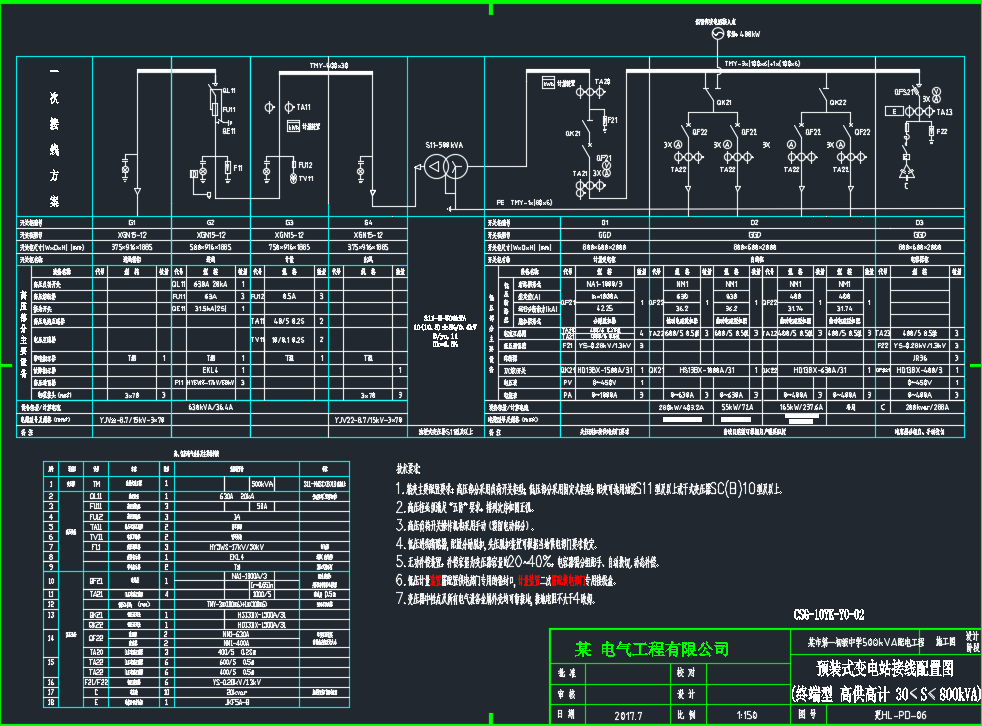Click the vertical '高压部分主要设备' heading
The width and height of the screenshot is (982, 726).
23,333
